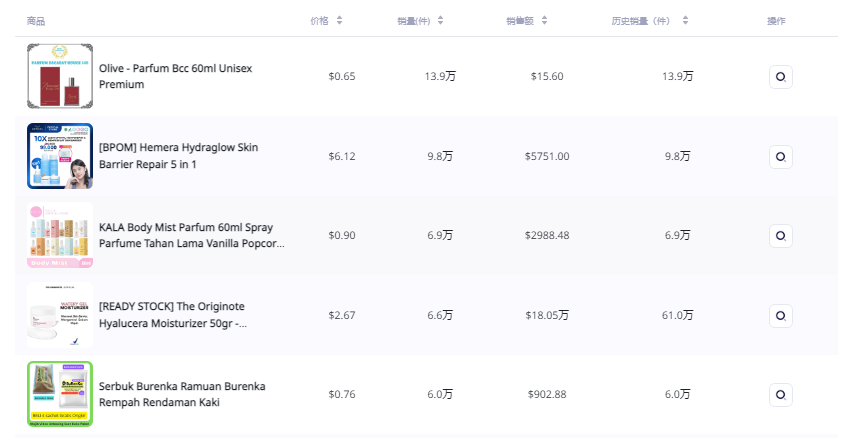Select sales amount cell $18.05万
Viewport: 861px width, 438px height.
[x=547, y=316]
